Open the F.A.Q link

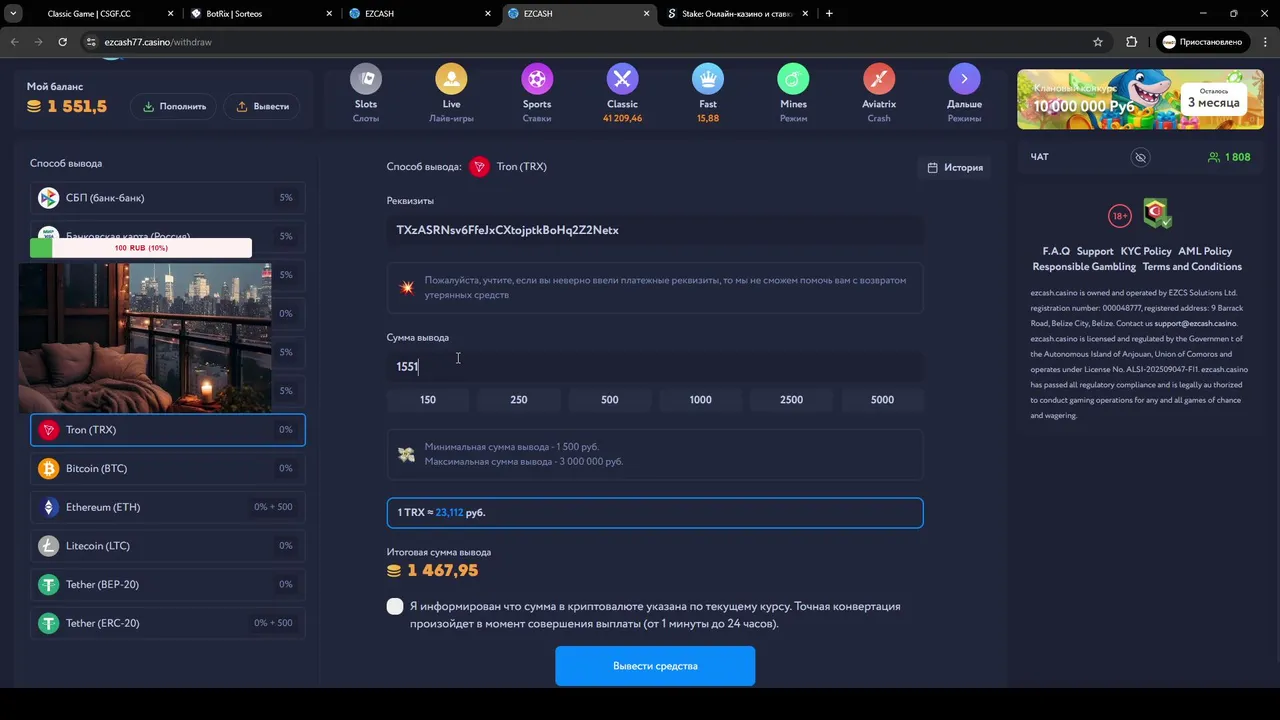point(1056,251)
